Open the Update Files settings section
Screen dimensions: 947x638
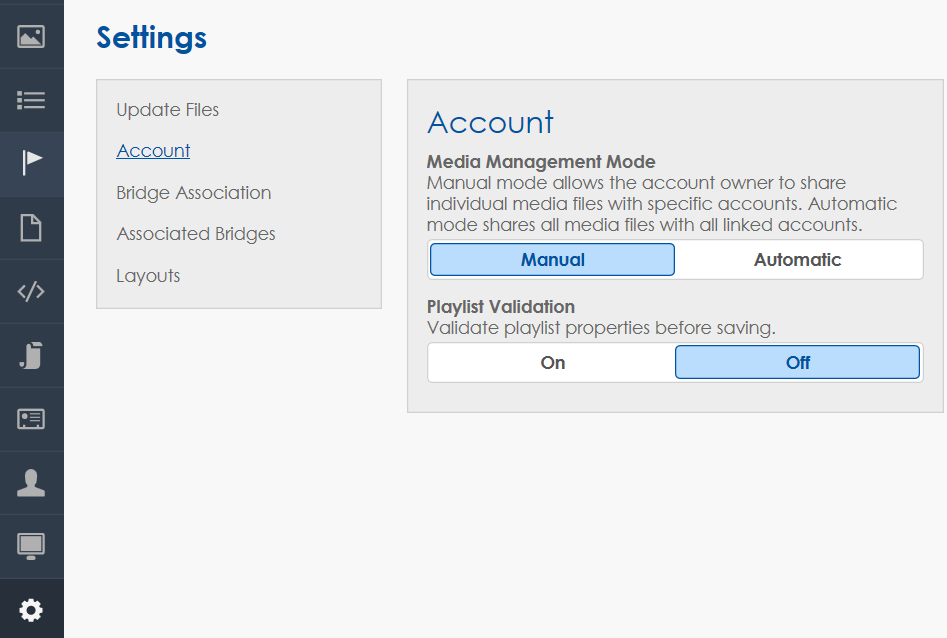167,110
